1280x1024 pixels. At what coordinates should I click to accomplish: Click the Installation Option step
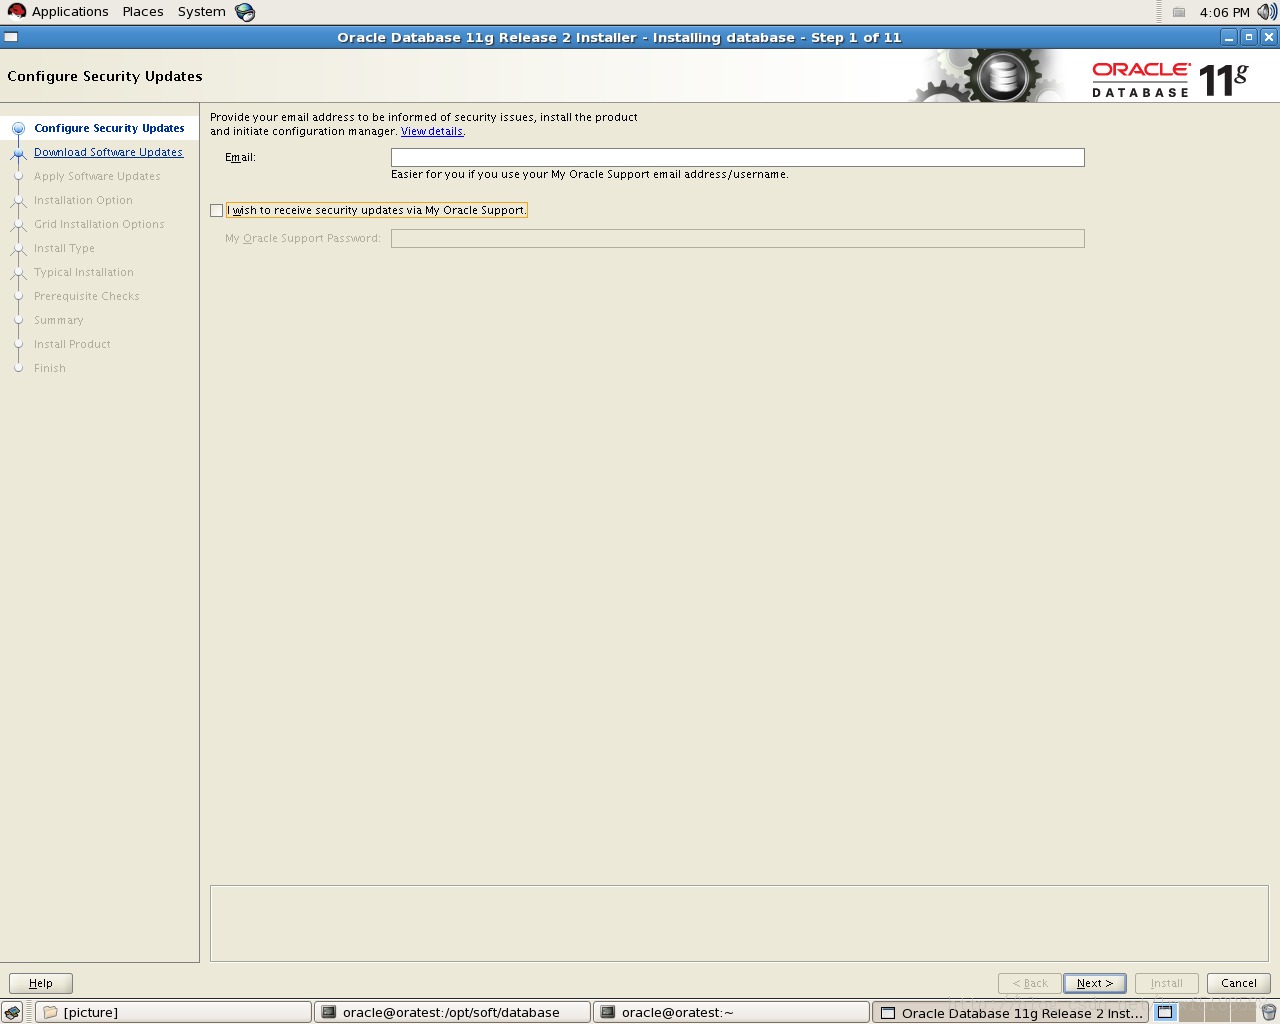[x=83, y=200]
